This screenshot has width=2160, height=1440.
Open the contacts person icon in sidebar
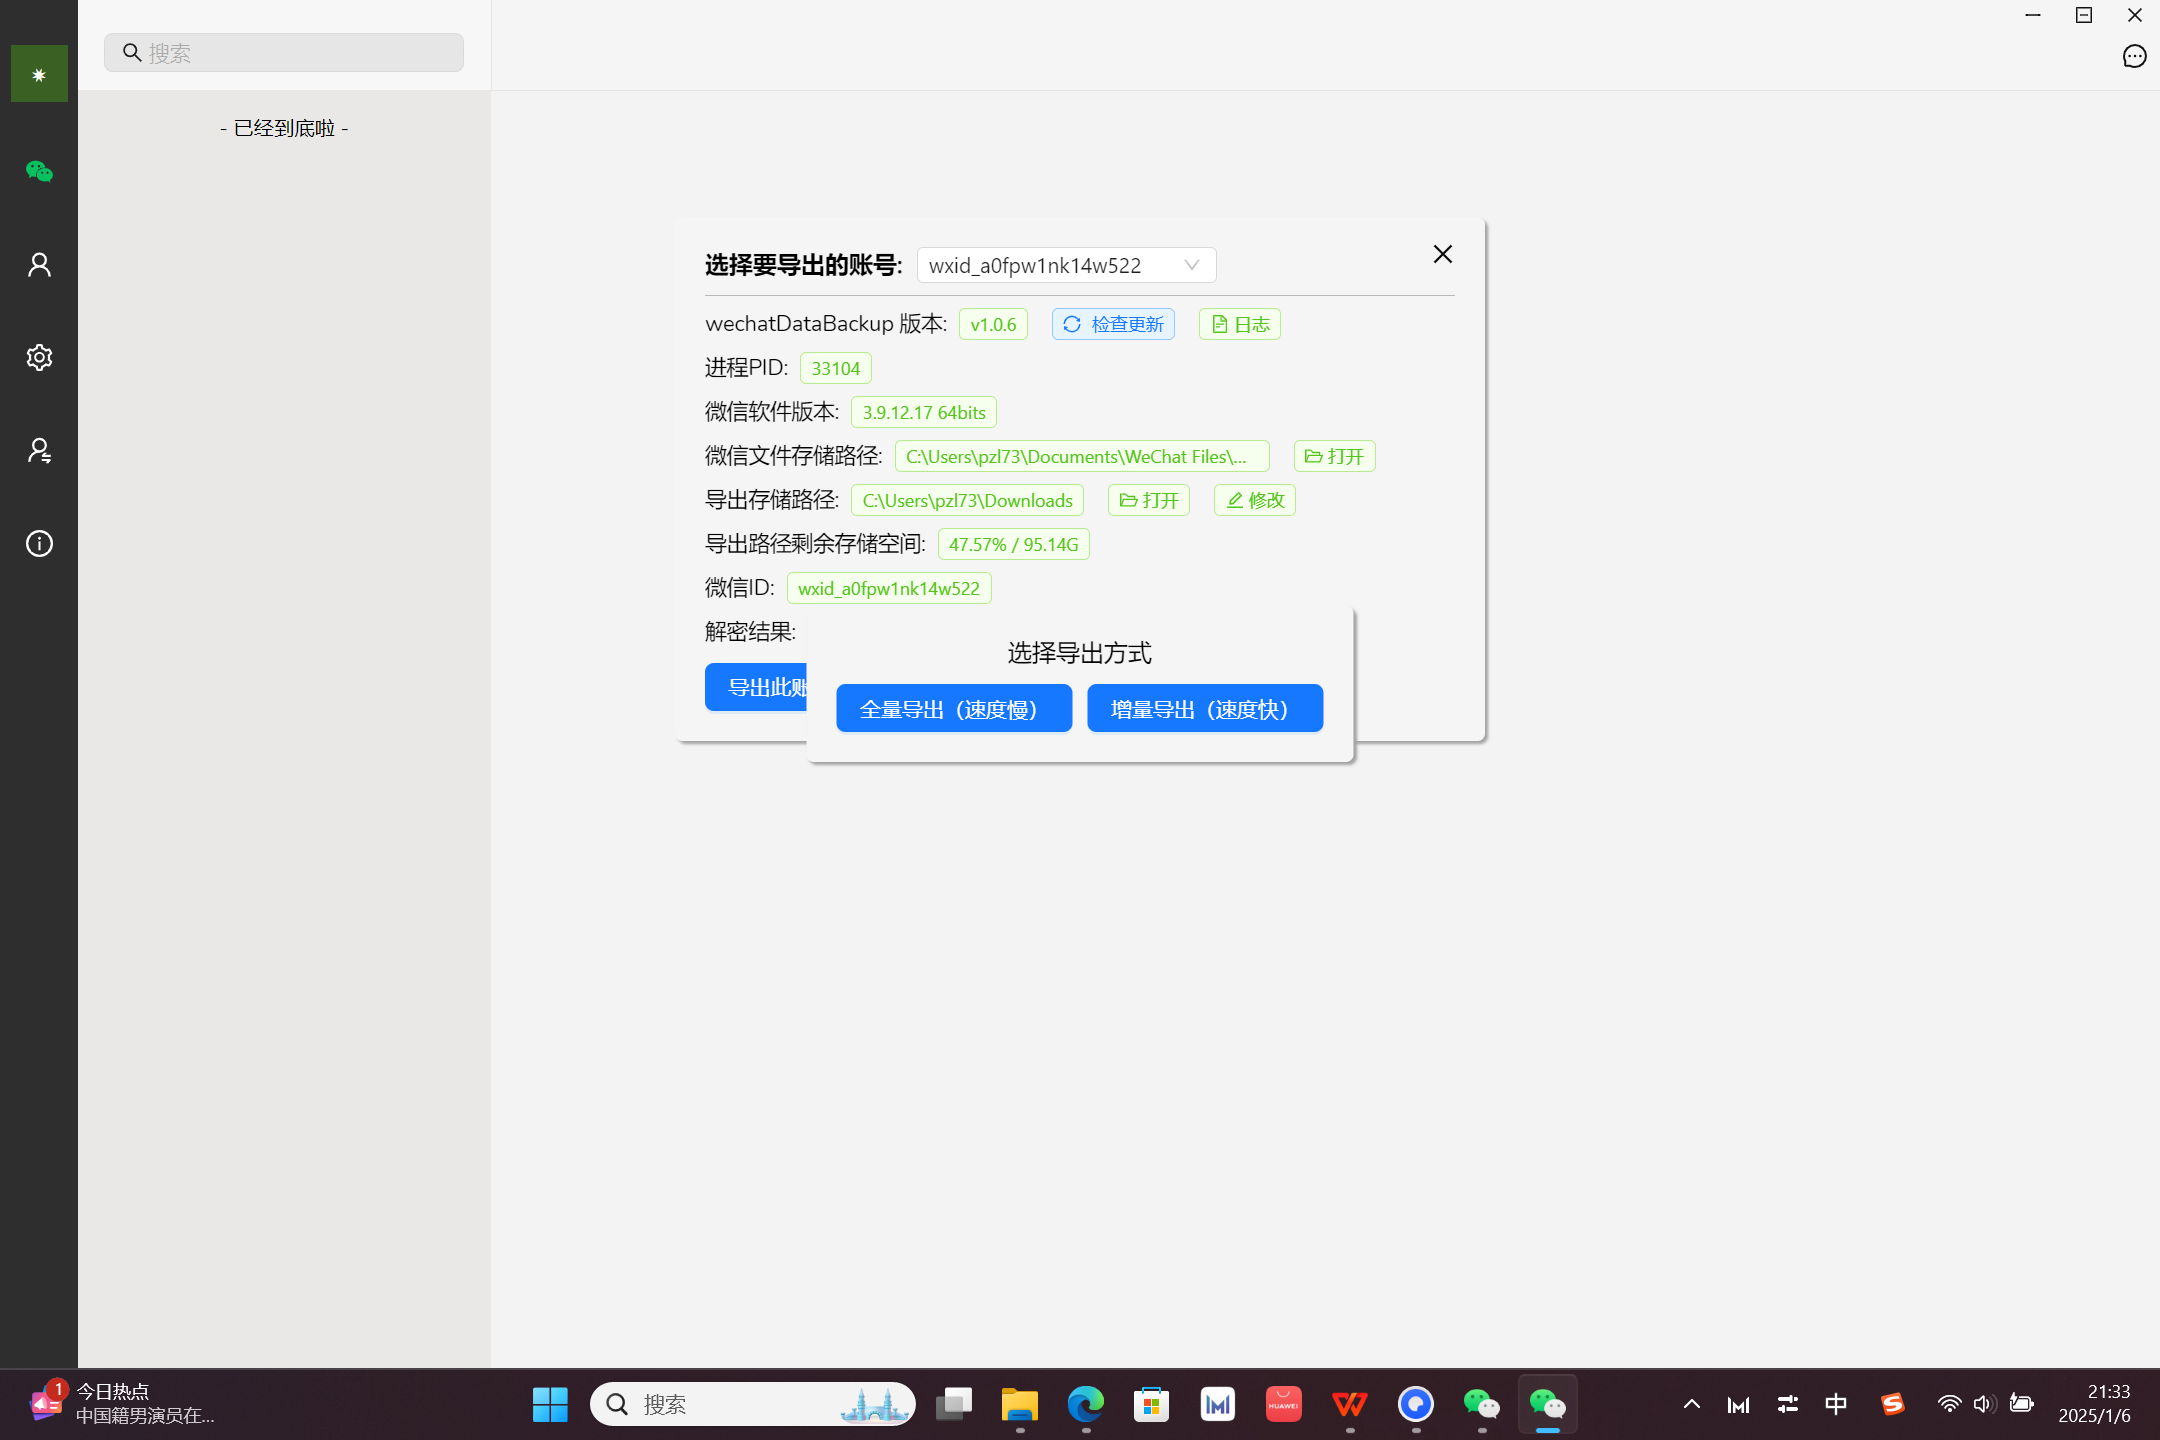(39, 265)
